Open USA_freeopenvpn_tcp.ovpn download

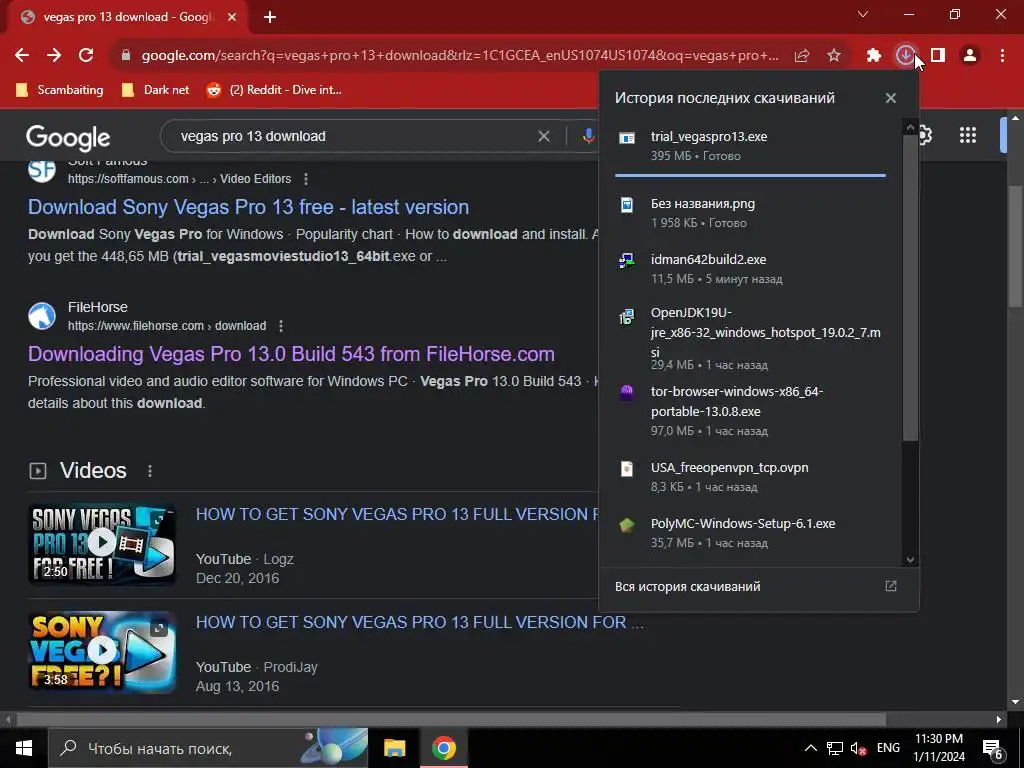750,477
